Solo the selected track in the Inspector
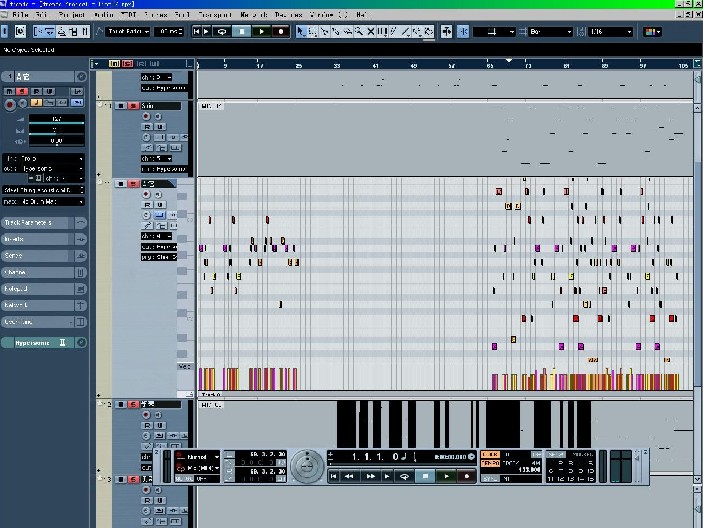 [x=21, y=90]
